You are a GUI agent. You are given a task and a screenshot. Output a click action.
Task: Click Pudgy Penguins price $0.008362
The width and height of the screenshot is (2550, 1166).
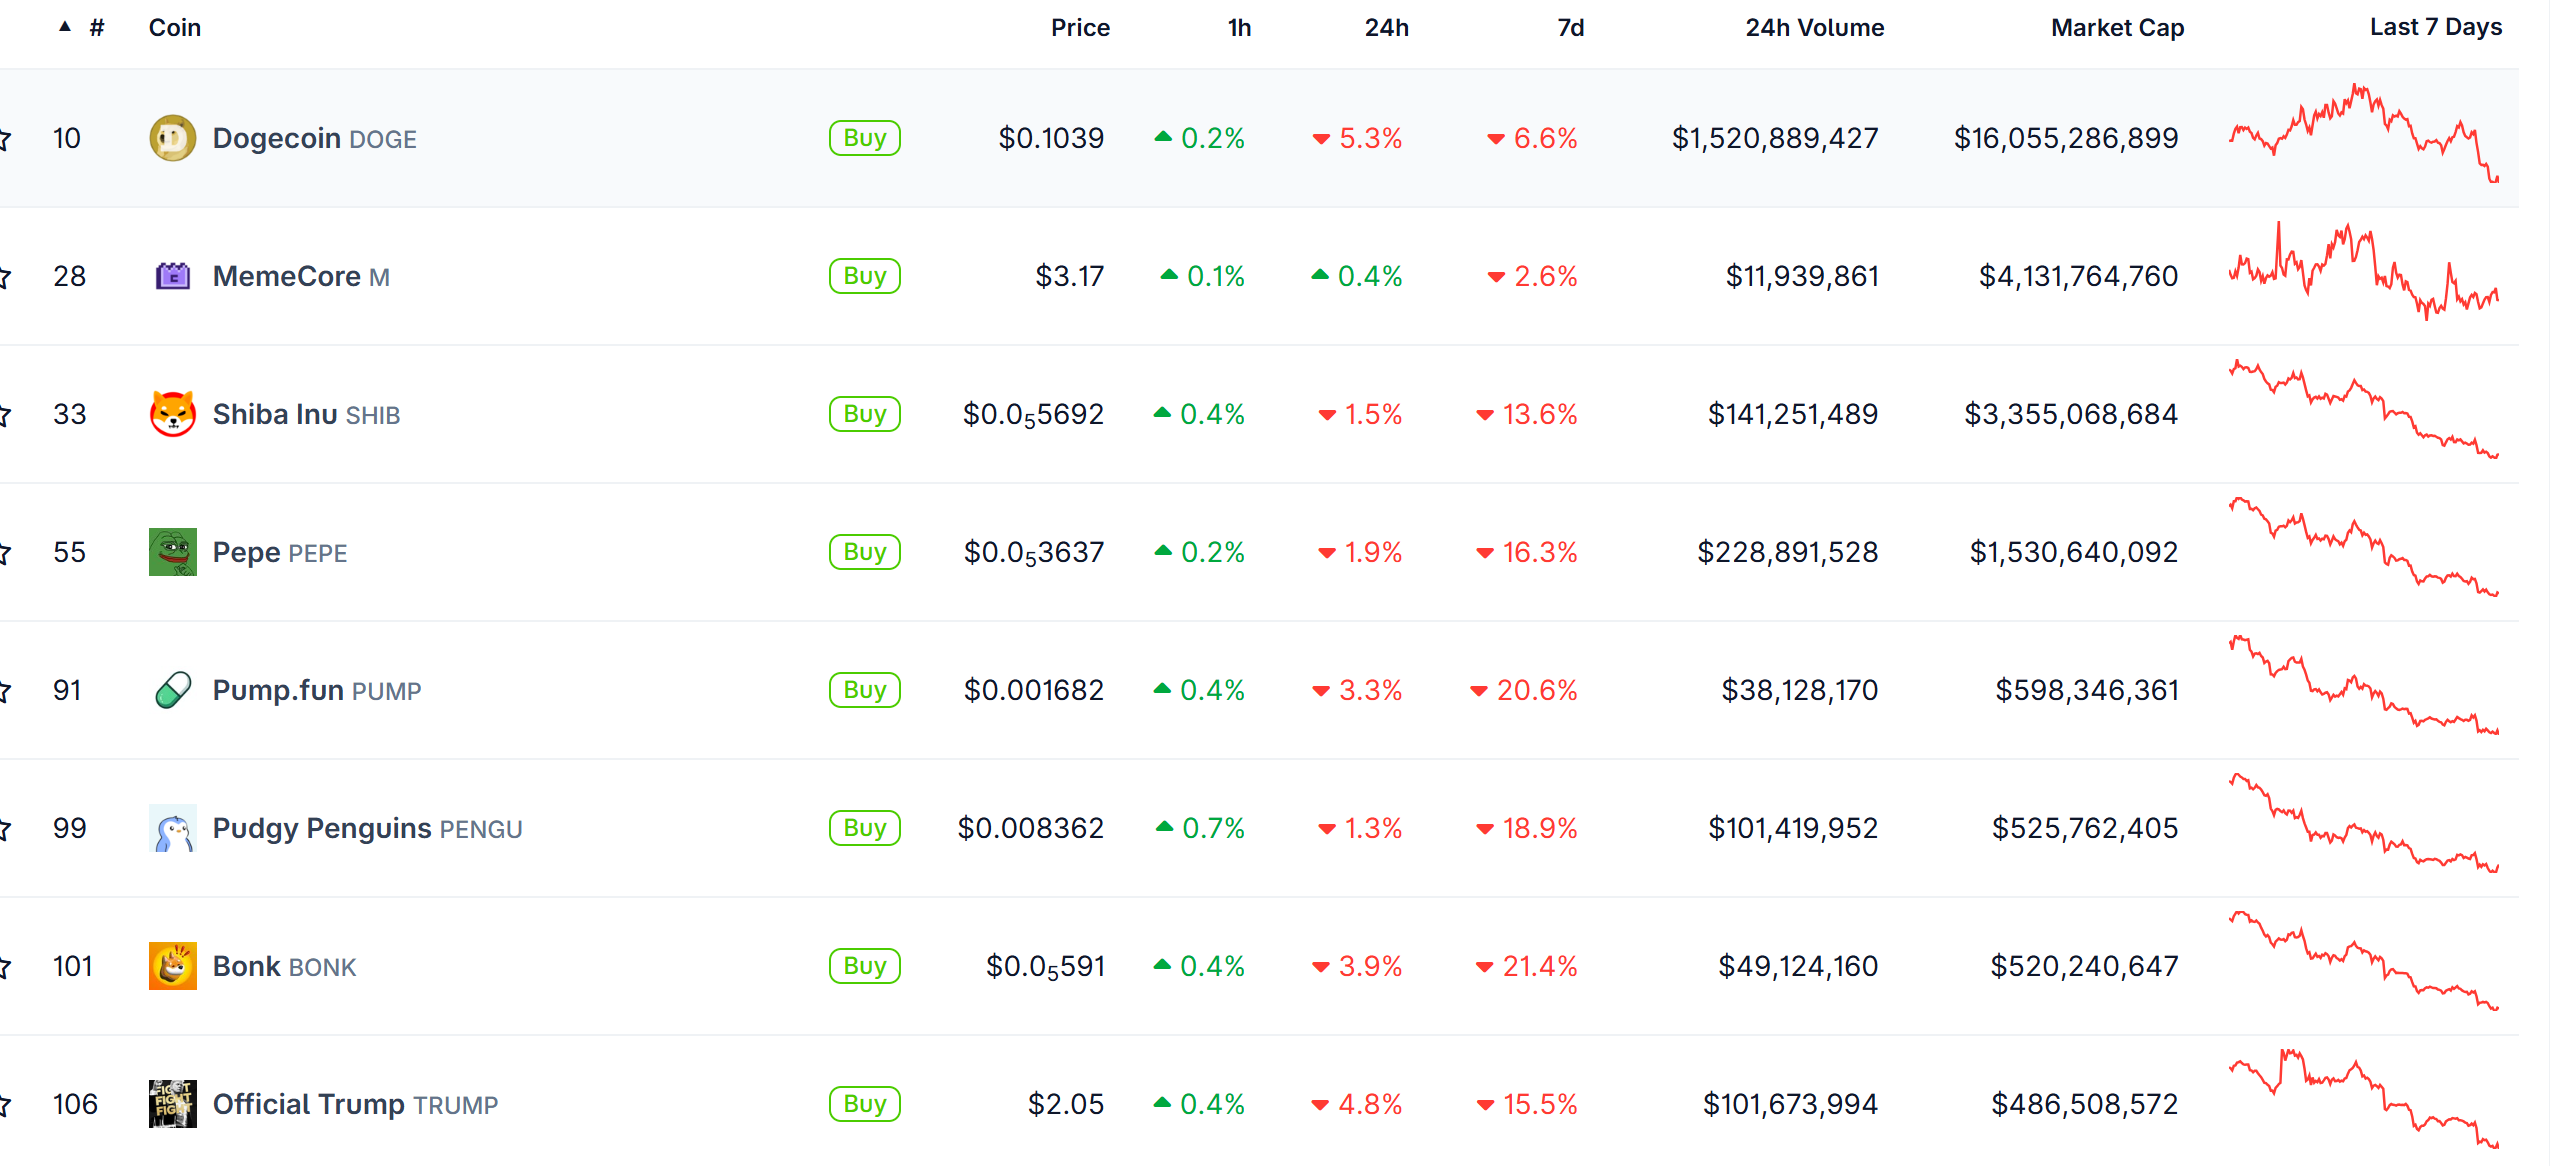[1031, 828]
